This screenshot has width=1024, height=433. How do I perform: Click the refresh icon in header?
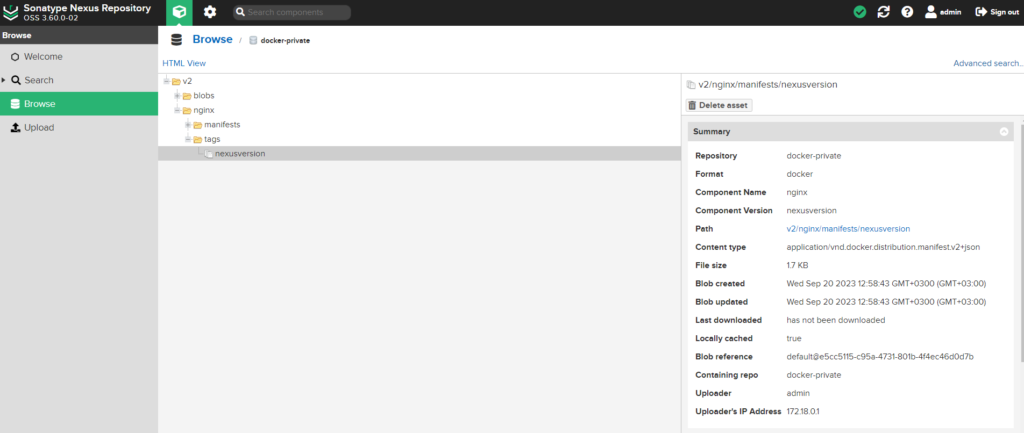click(883, 12)
